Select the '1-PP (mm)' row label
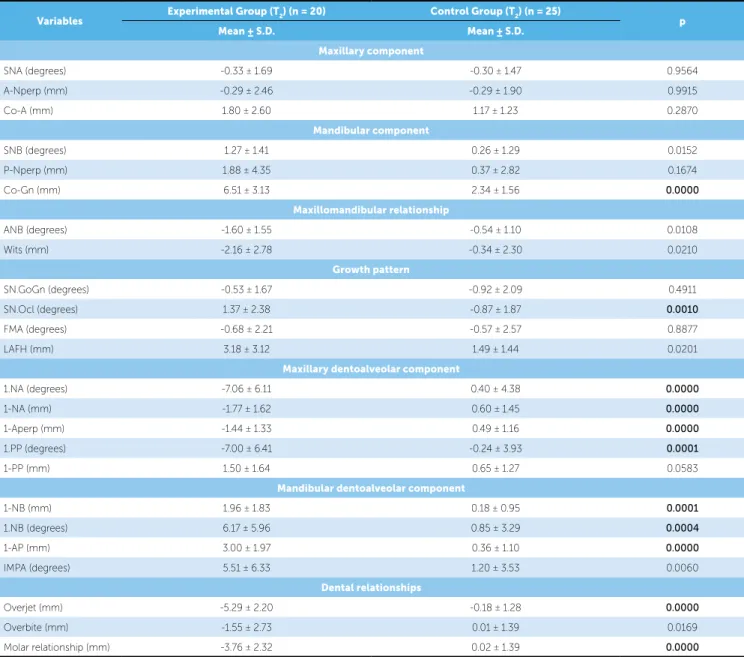This screenshot has height=657, width=744. 27,468
